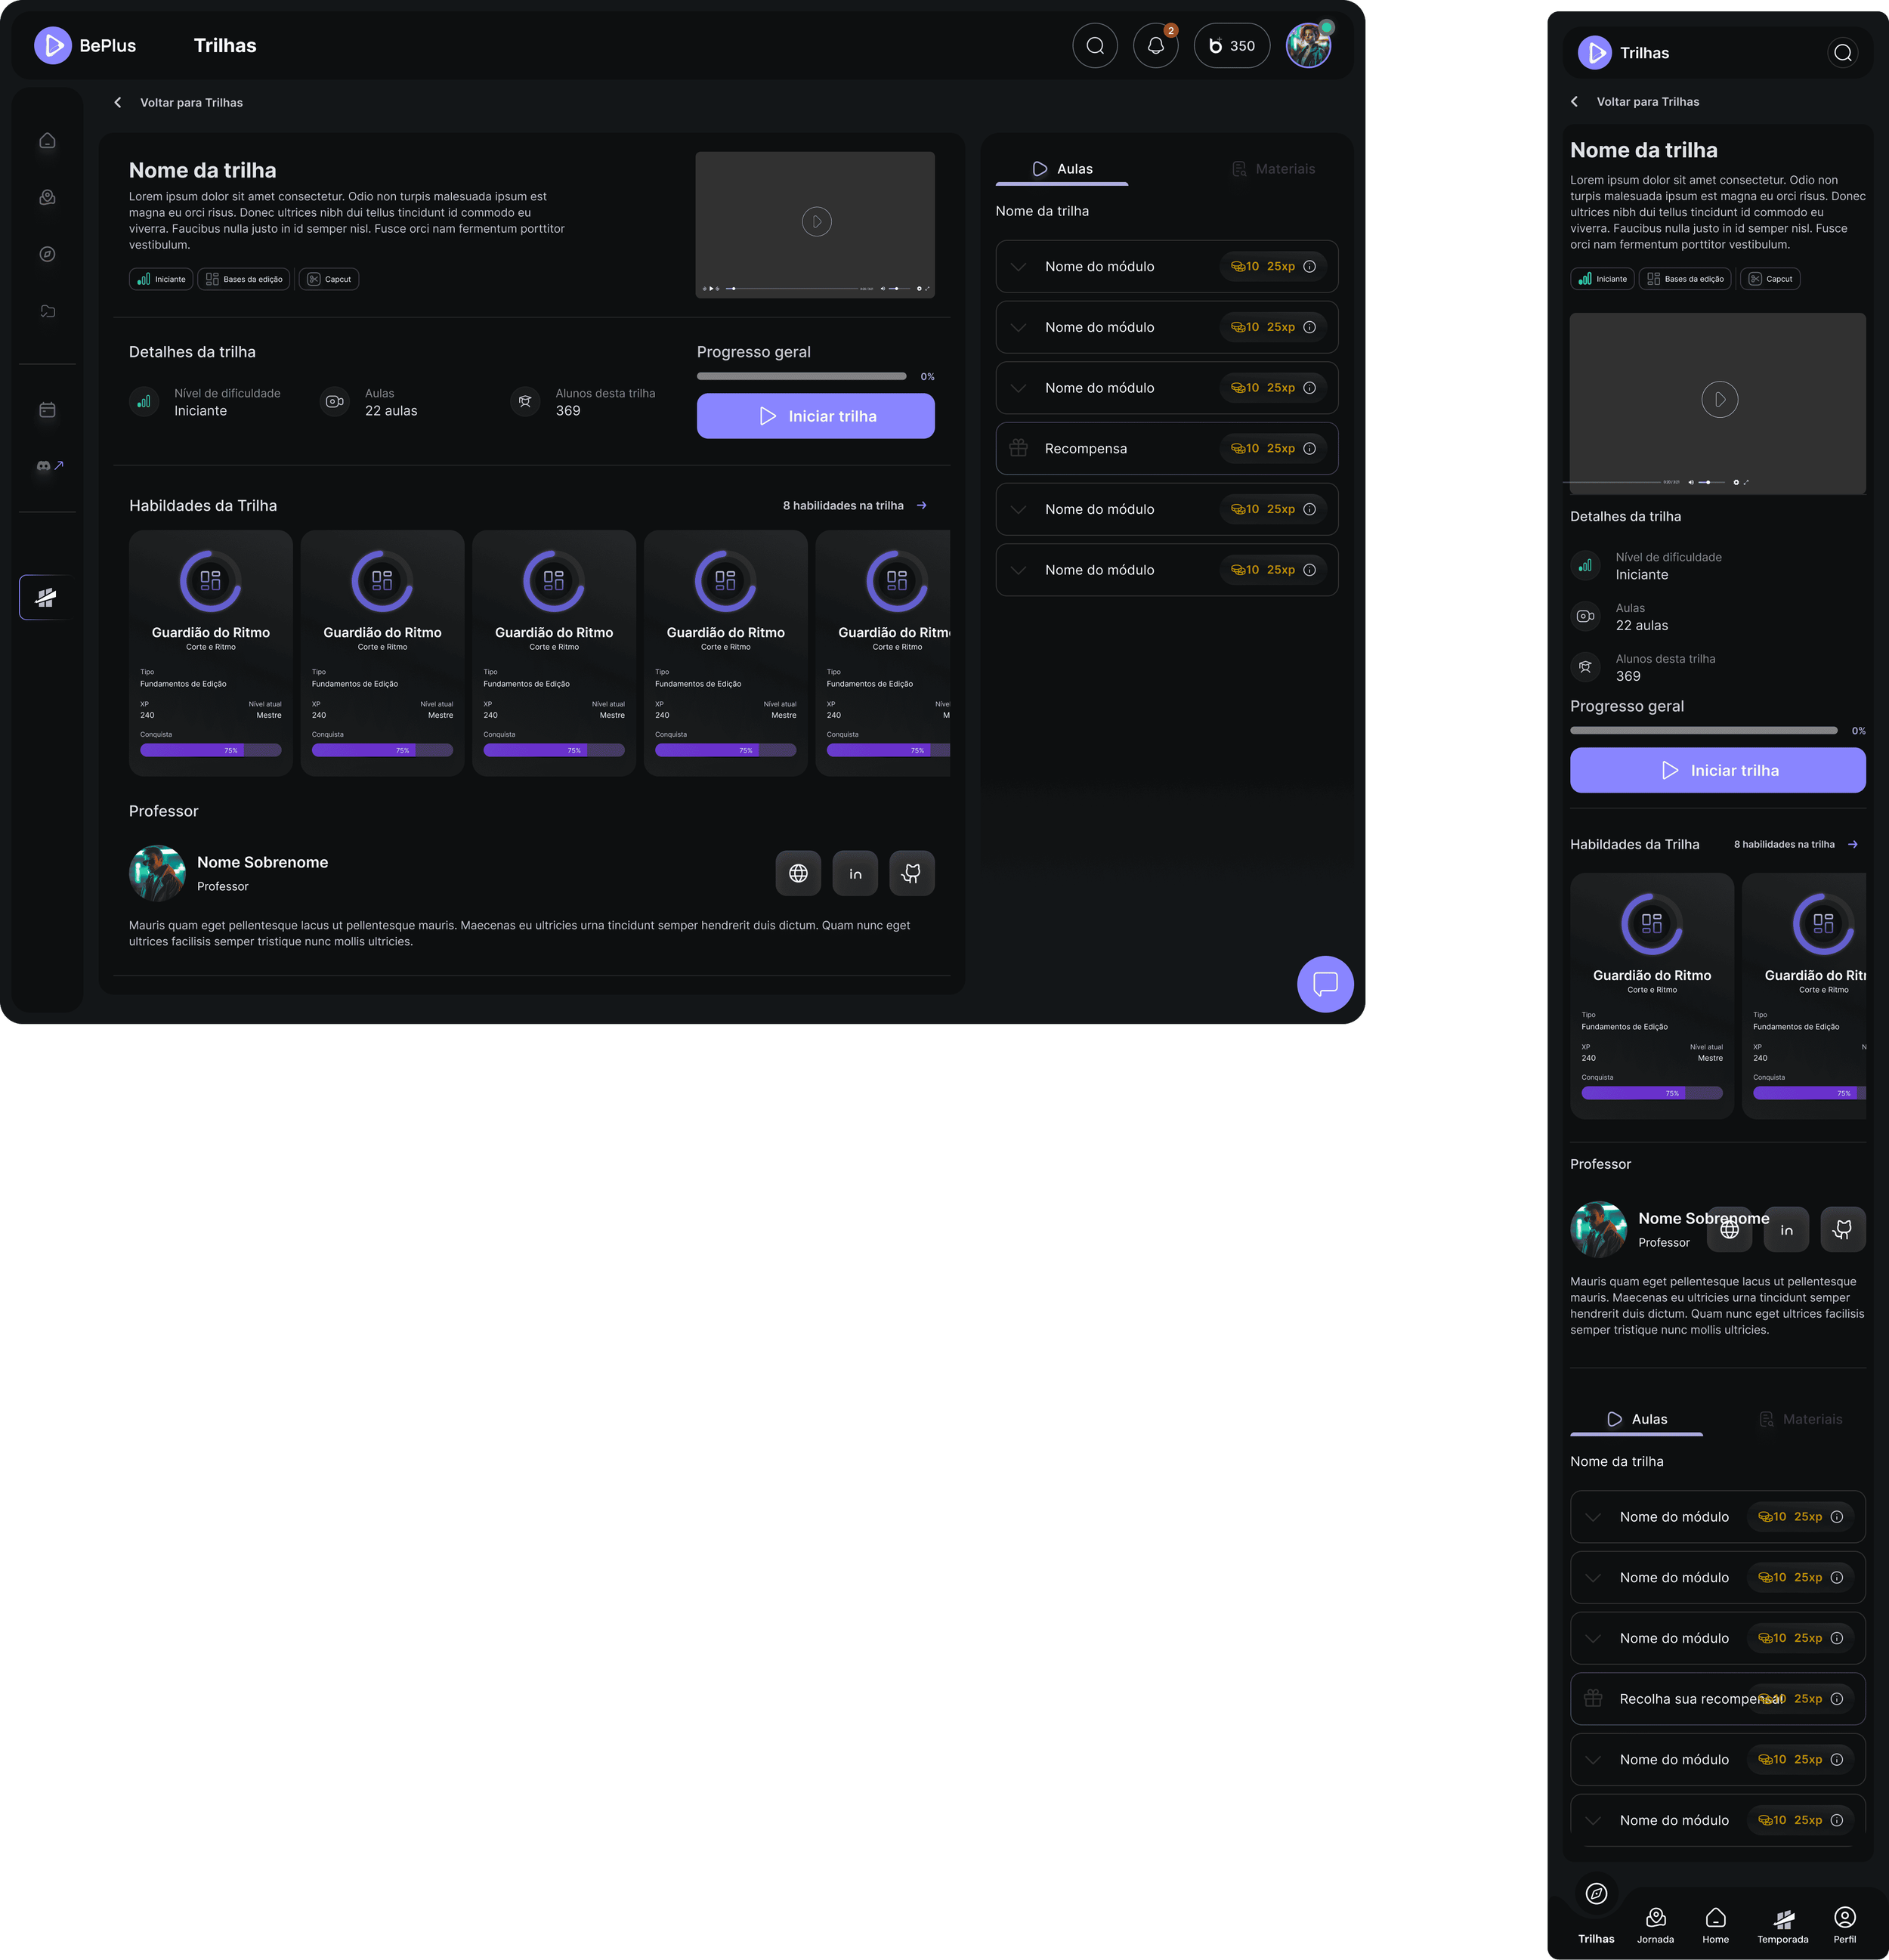Open notifications bell with badge 2
This screenshot has height=1960, width=1889.
[x=1155, y=46]
